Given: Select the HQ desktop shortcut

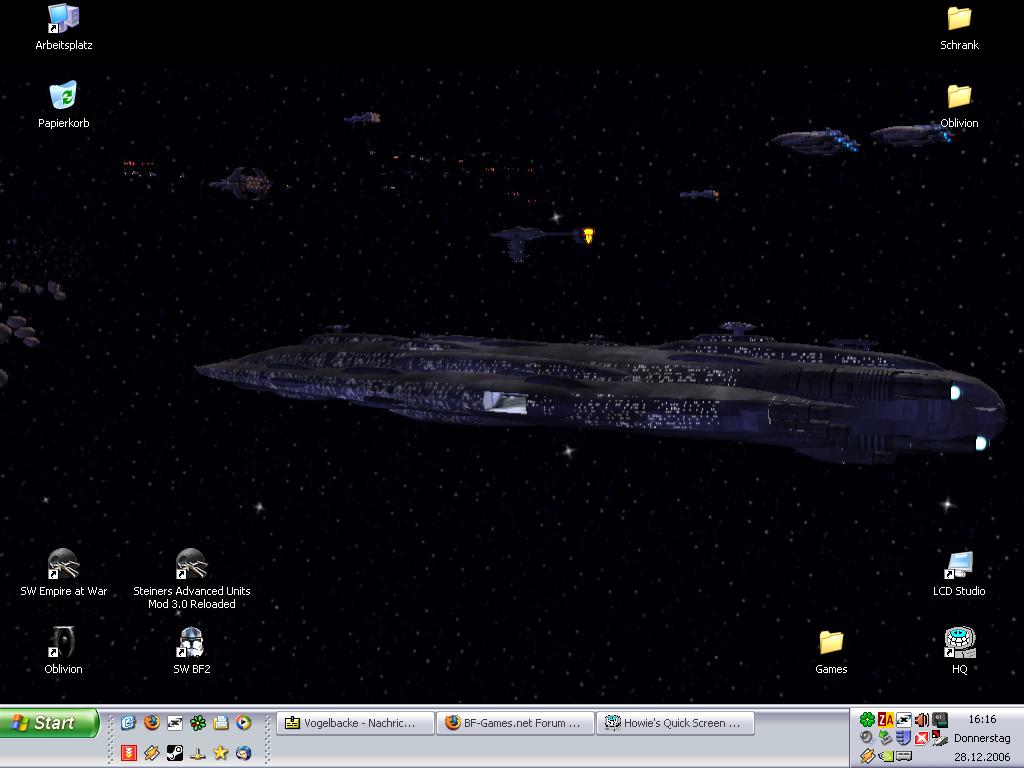Looking at the screenshot, I should 959,650.
